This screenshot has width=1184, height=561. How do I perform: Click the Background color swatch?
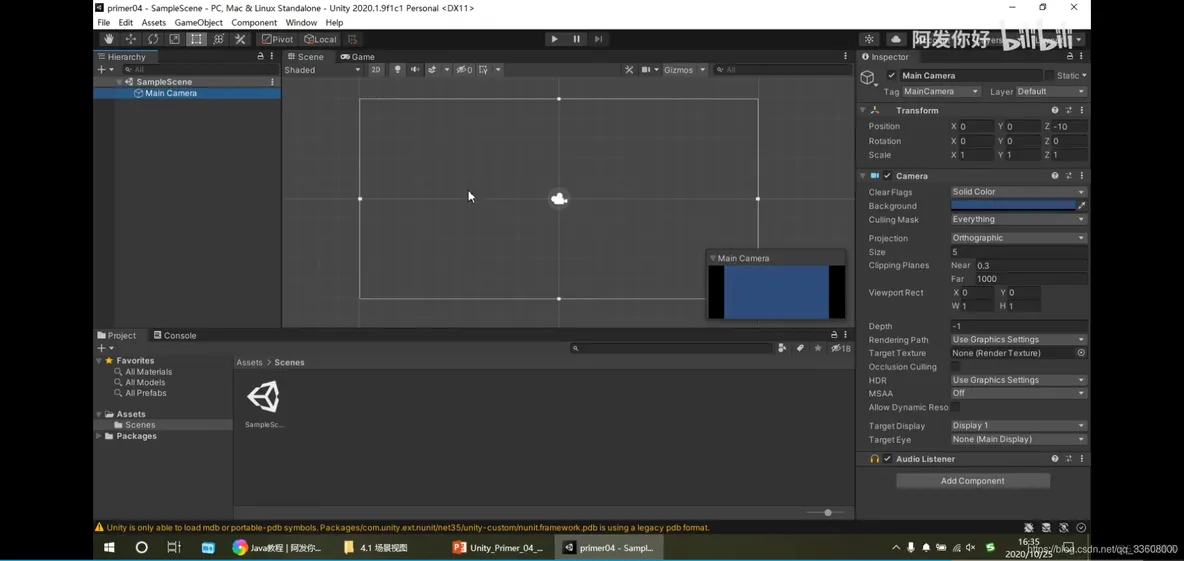pos(1013,205)
